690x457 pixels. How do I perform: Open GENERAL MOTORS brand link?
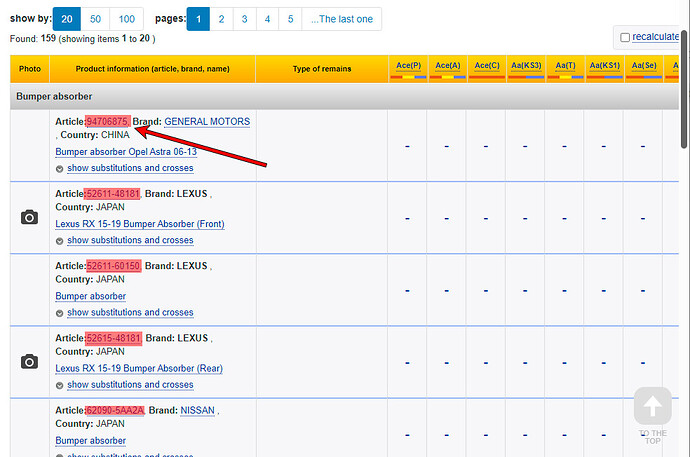click(207, 121)
